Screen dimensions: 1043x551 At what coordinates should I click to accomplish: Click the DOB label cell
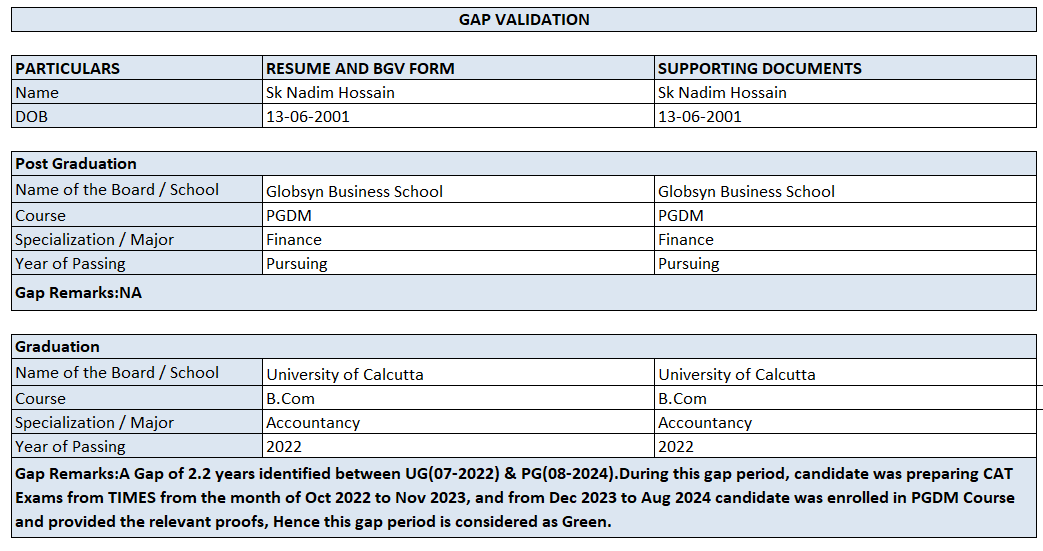coord(31,116)
